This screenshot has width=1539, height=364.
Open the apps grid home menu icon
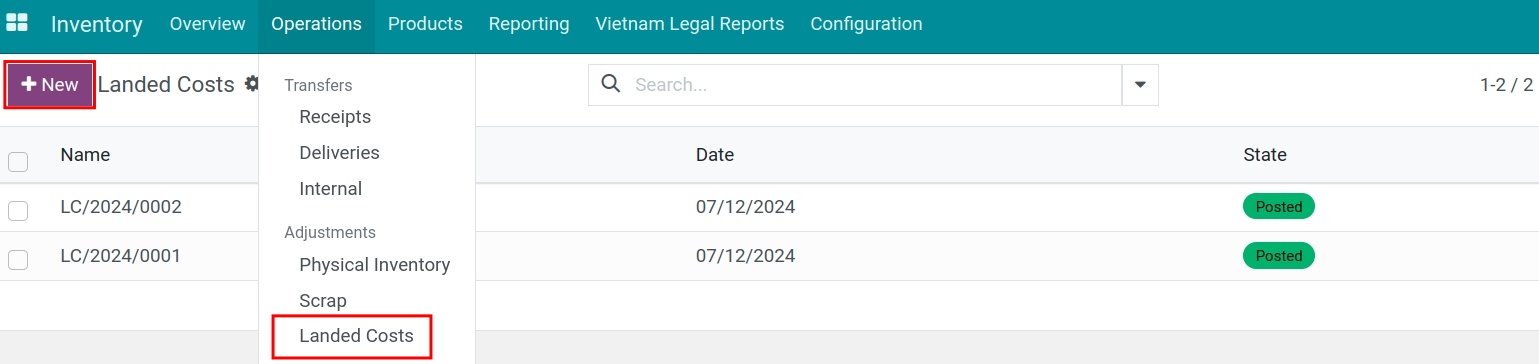point(17,22)
